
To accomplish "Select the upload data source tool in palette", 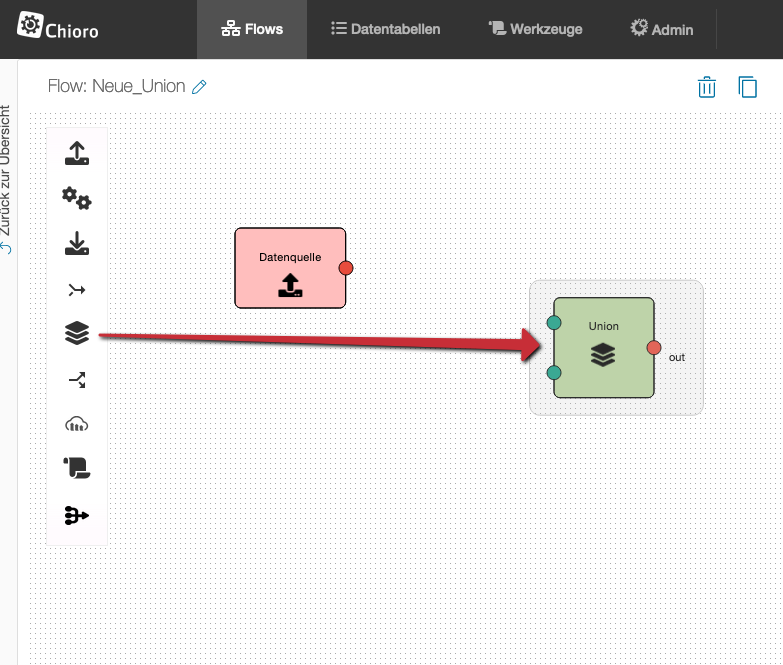I will 77,154.
